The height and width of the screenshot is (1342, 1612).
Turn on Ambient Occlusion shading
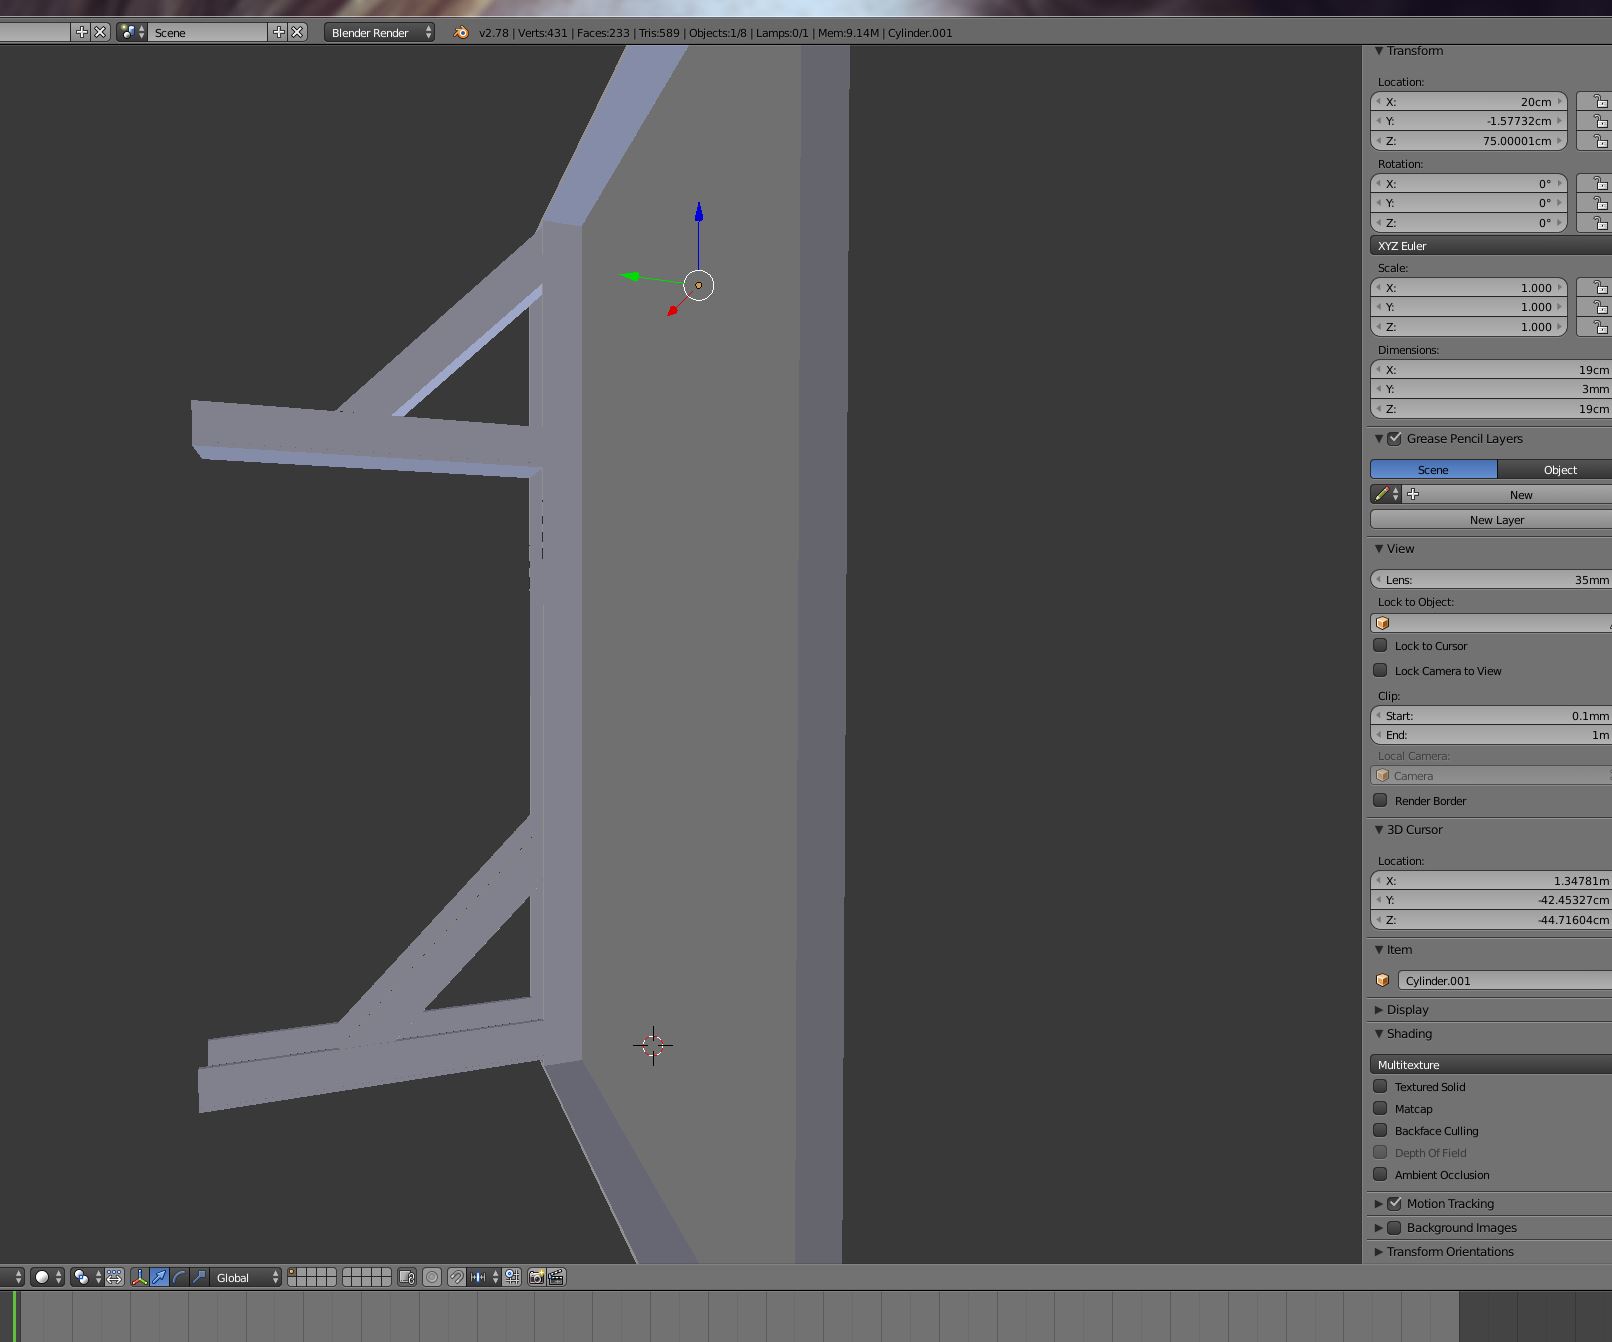tap(1380, 1175)
